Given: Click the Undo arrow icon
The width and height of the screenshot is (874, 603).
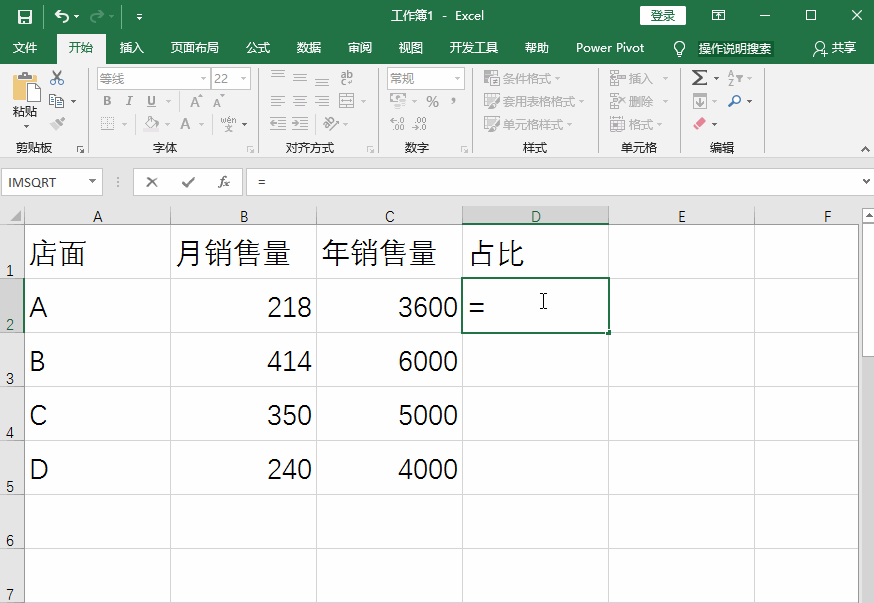Looking at the screenshot, I should [x=61, y=17].
